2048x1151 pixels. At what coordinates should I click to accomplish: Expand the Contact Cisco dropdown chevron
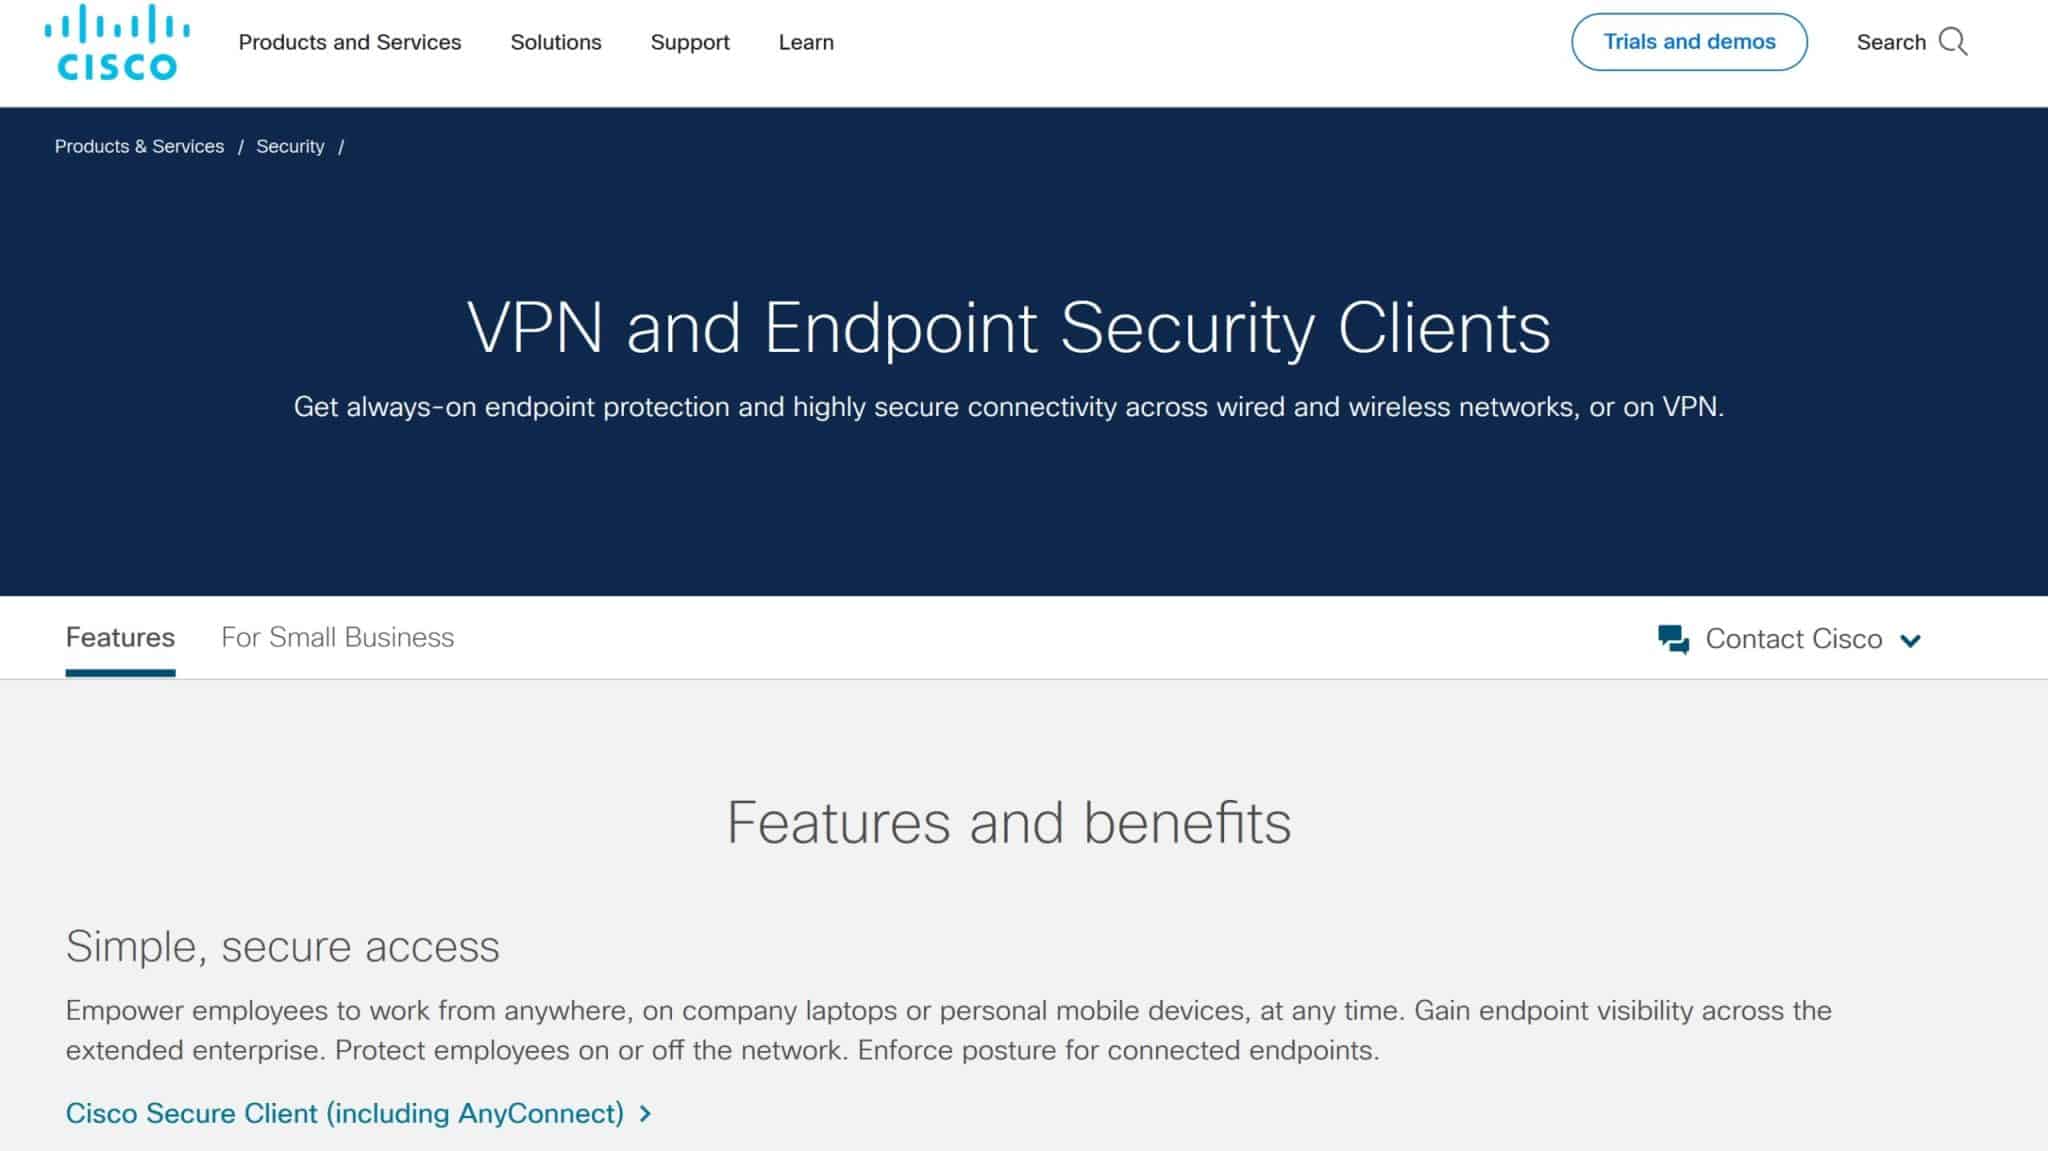click(1913, 640)
